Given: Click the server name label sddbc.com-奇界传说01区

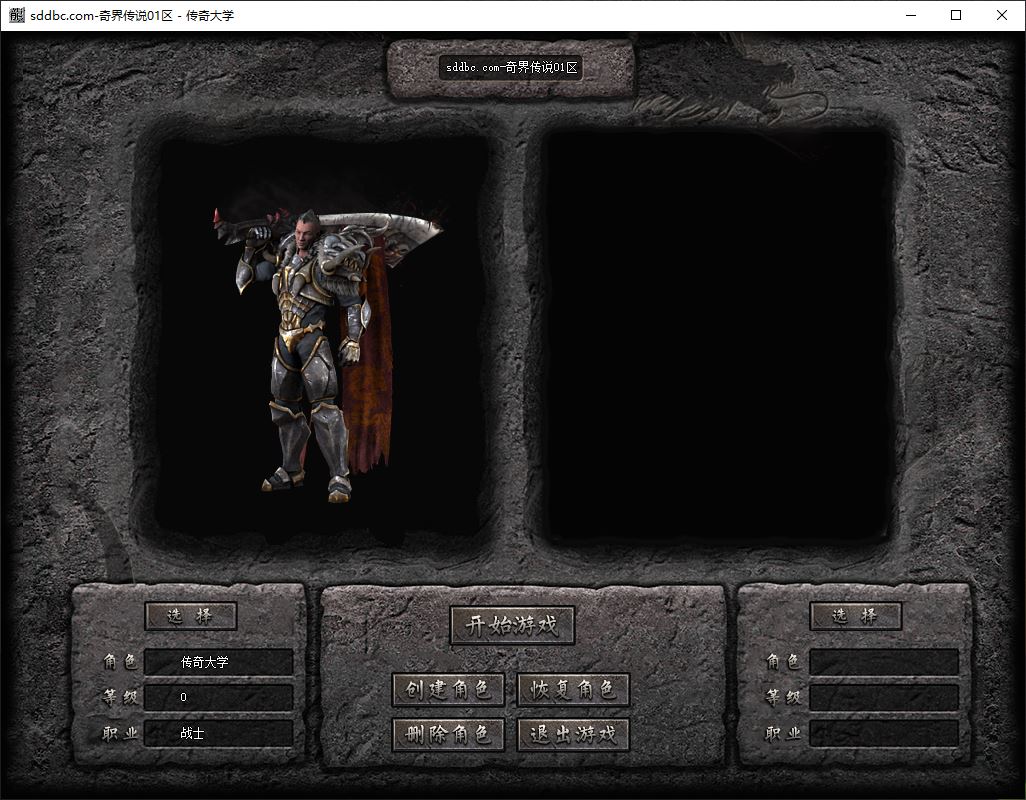Looking at the screenshot, I should (x=511, y=67).
